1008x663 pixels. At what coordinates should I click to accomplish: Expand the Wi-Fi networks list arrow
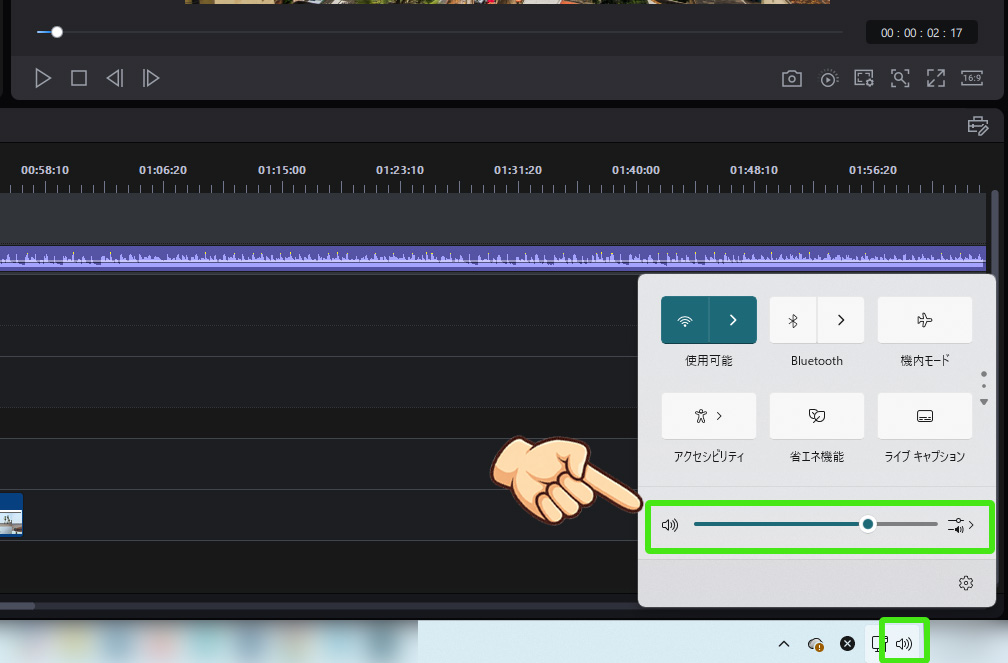733,320
